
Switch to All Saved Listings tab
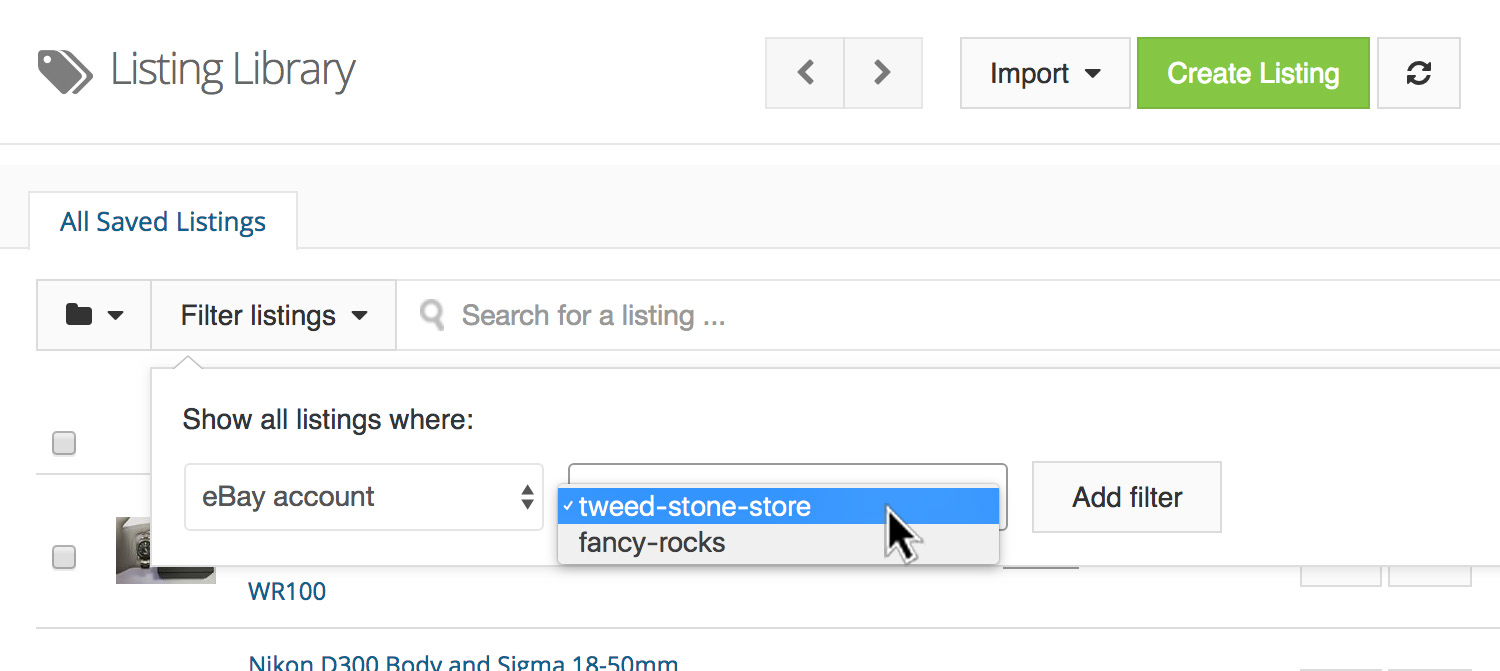163,221
